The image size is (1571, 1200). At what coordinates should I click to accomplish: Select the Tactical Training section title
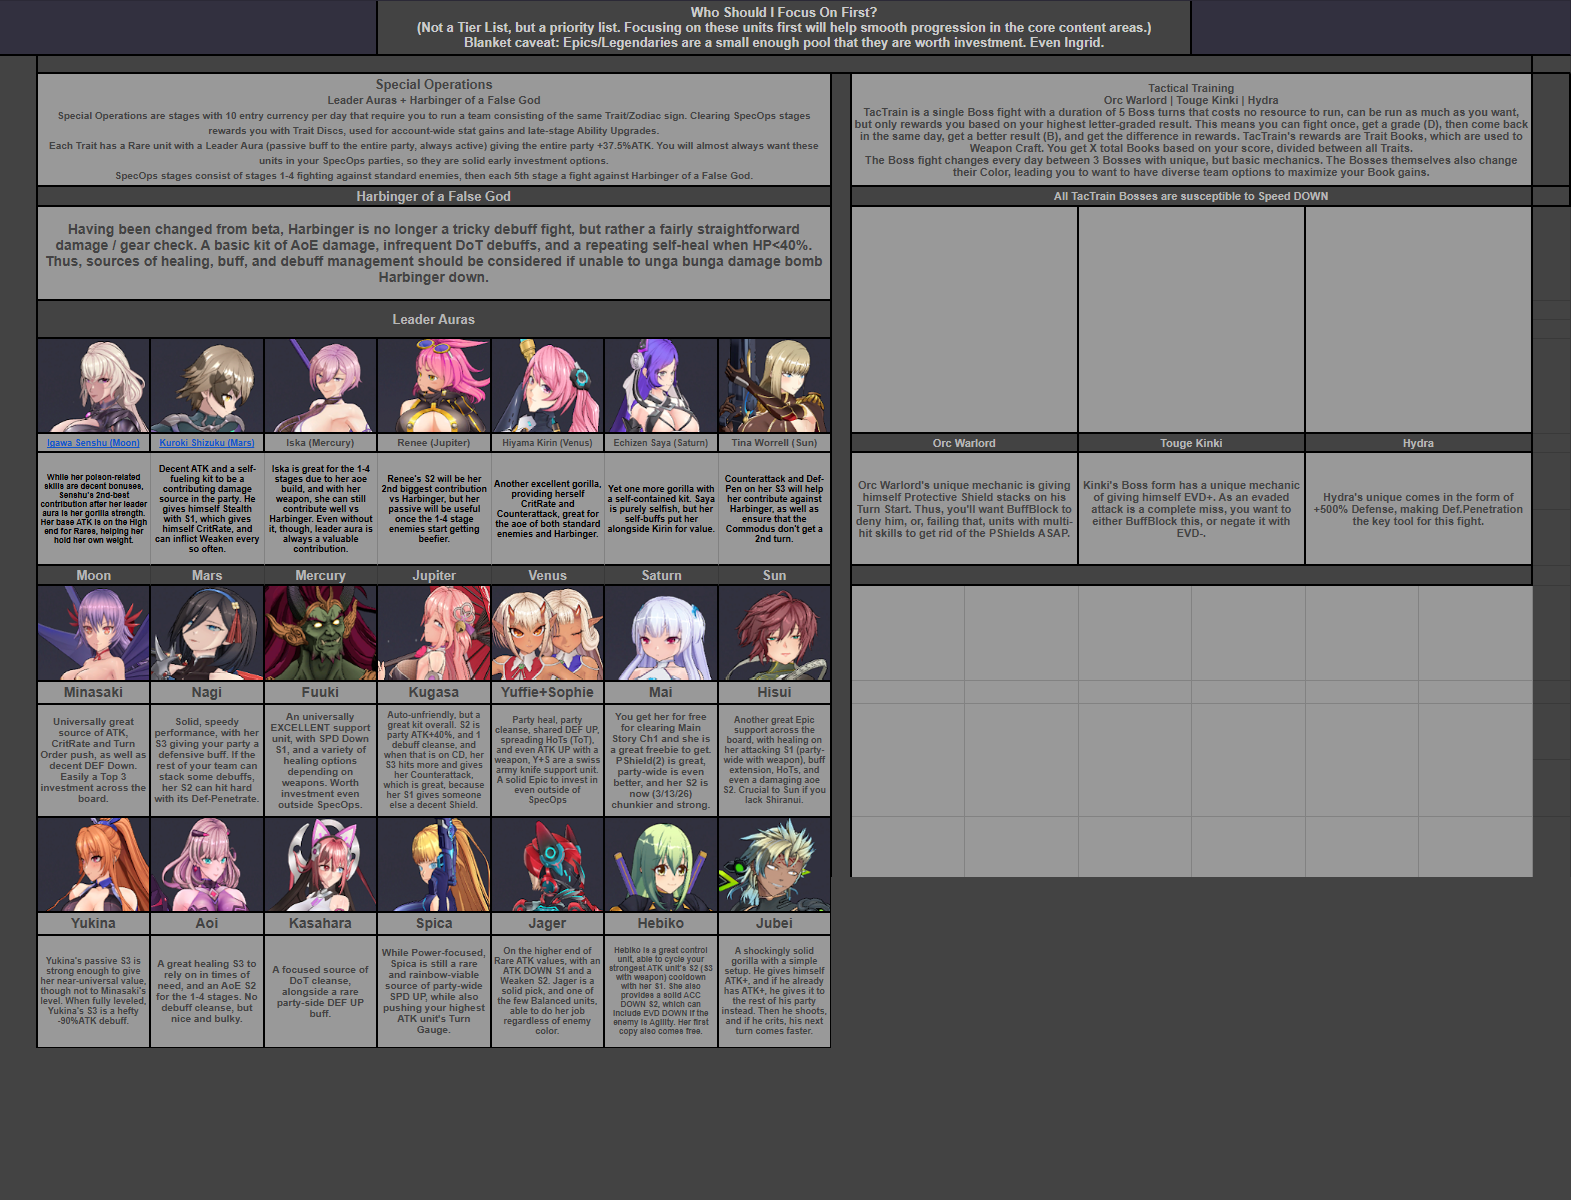pos(1191,88)
